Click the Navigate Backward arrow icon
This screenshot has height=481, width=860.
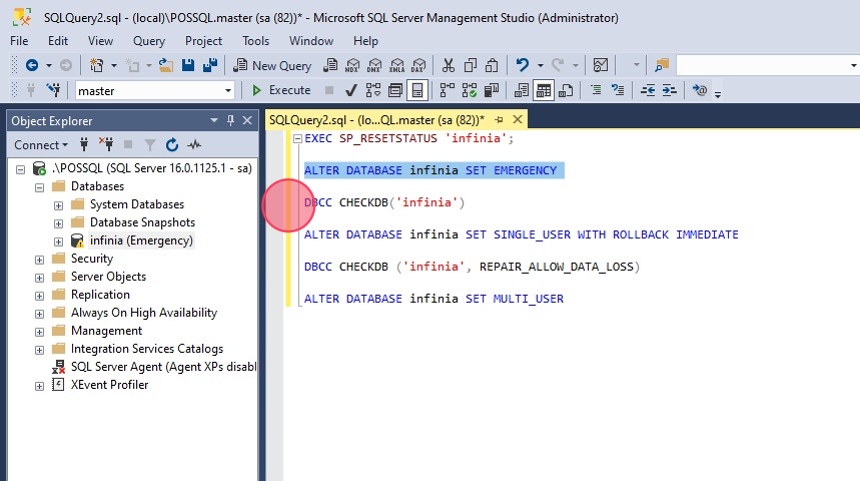click(x=32, y=66)
